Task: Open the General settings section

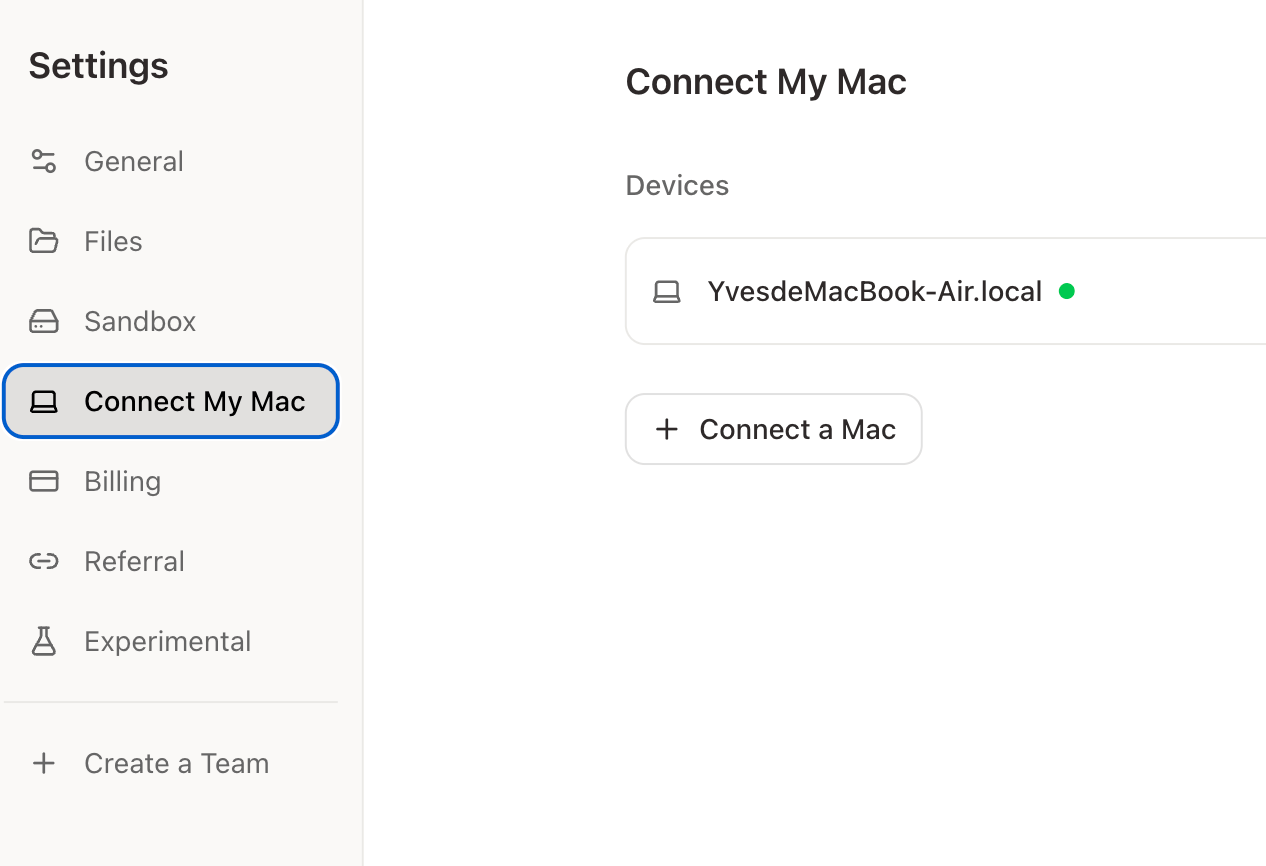Action: (171, 161)
